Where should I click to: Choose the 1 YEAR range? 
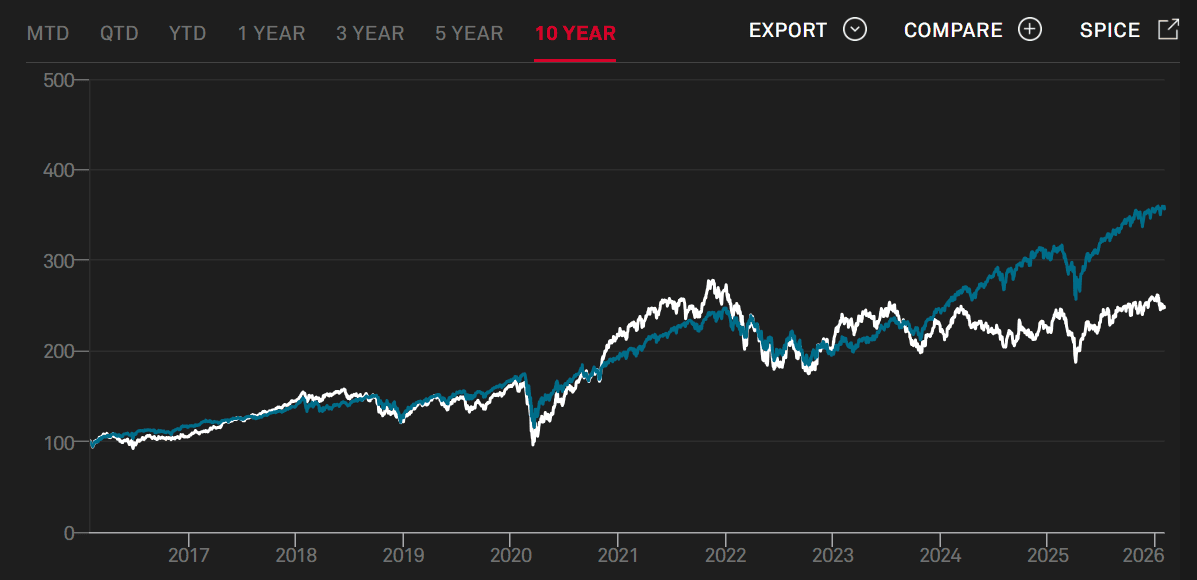click(271, 33)
